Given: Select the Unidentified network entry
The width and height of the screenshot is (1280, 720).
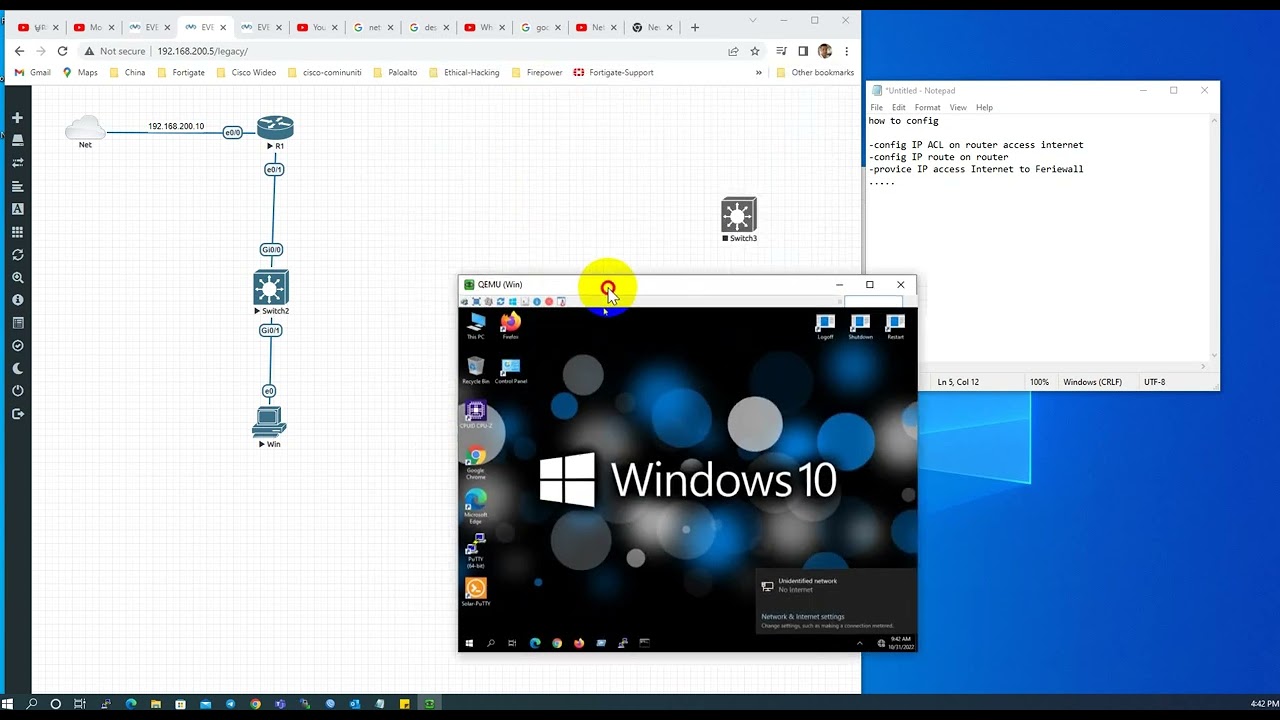Looking at the screenshot, I should [x=836, y=585].
